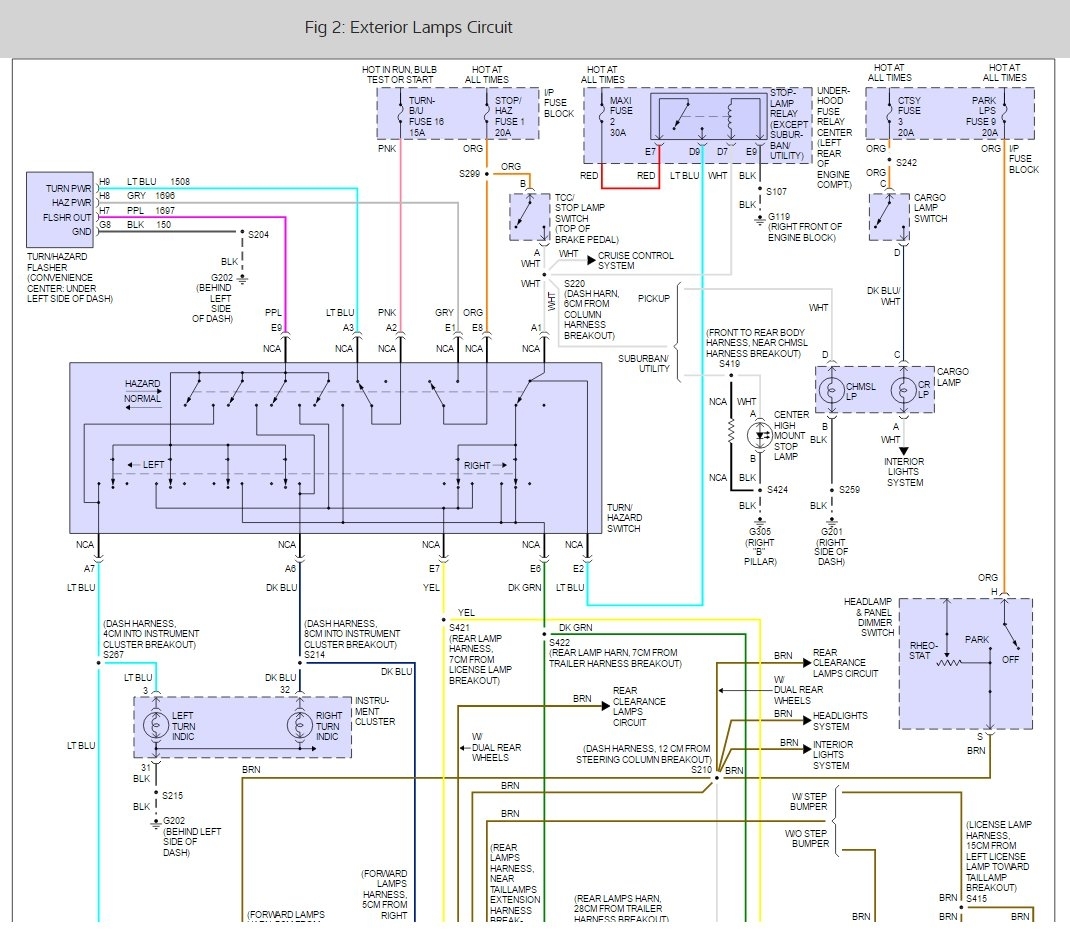The image size is (1070, 938).
Task: Click the 'UNDERHOOD FUSE RELAY CENTER' caption
Action: coord(835,138)
